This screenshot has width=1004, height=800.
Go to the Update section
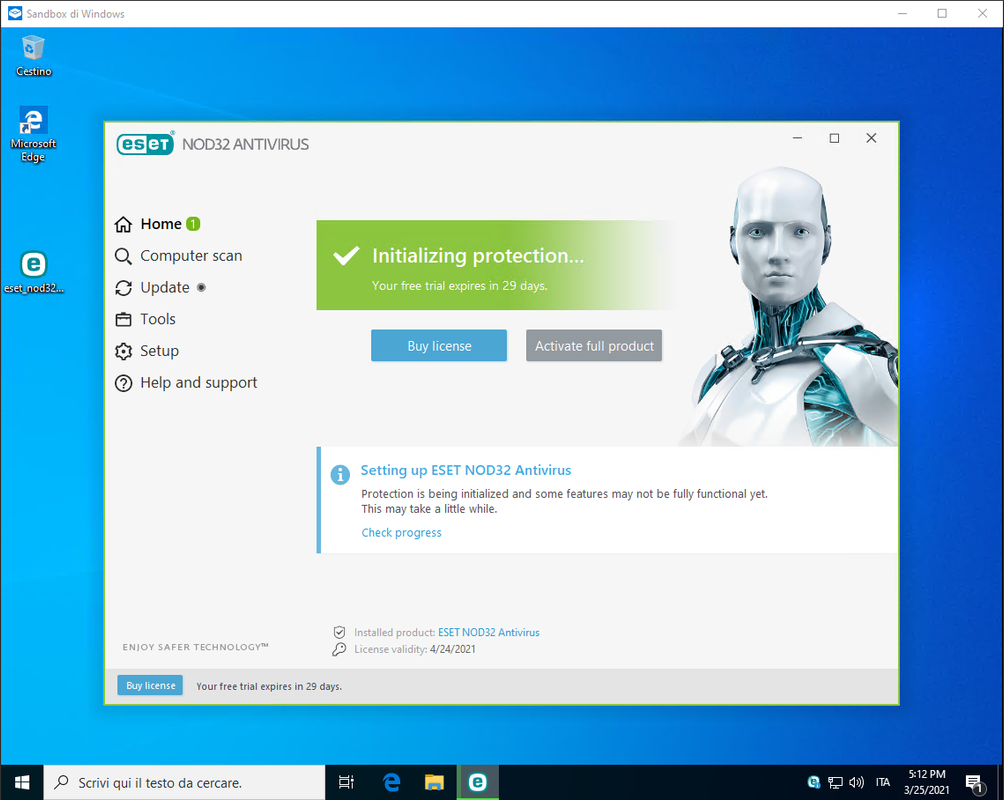tap(165, 288)
